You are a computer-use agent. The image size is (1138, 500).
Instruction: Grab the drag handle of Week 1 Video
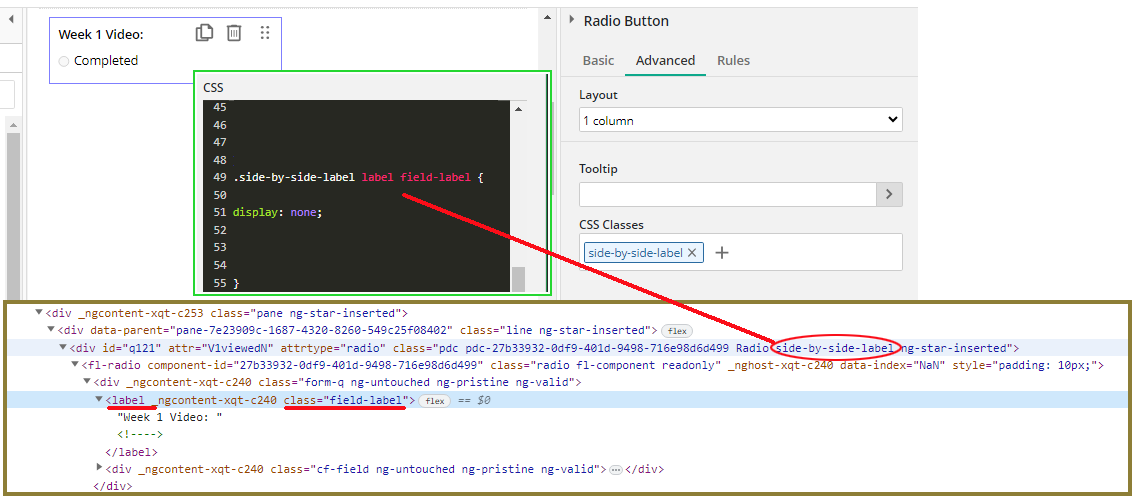[x=265, y=33]
